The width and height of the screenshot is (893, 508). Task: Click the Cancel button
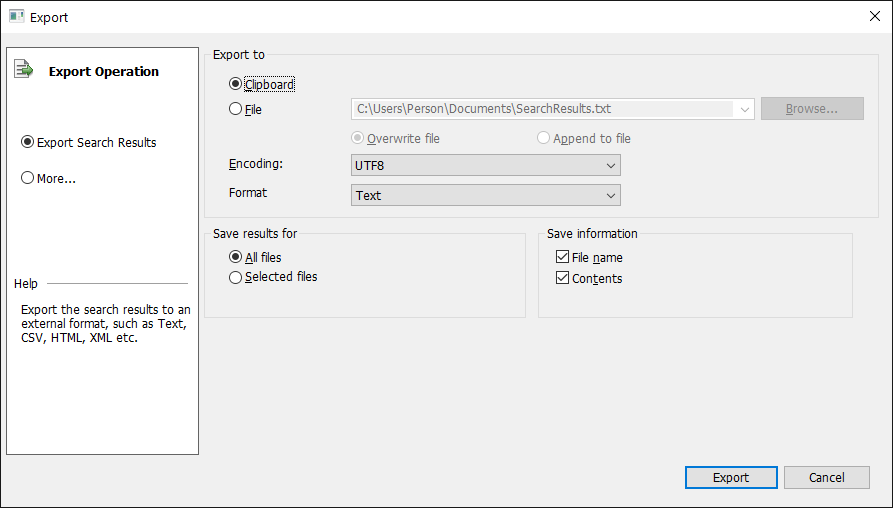pos(826,477)
